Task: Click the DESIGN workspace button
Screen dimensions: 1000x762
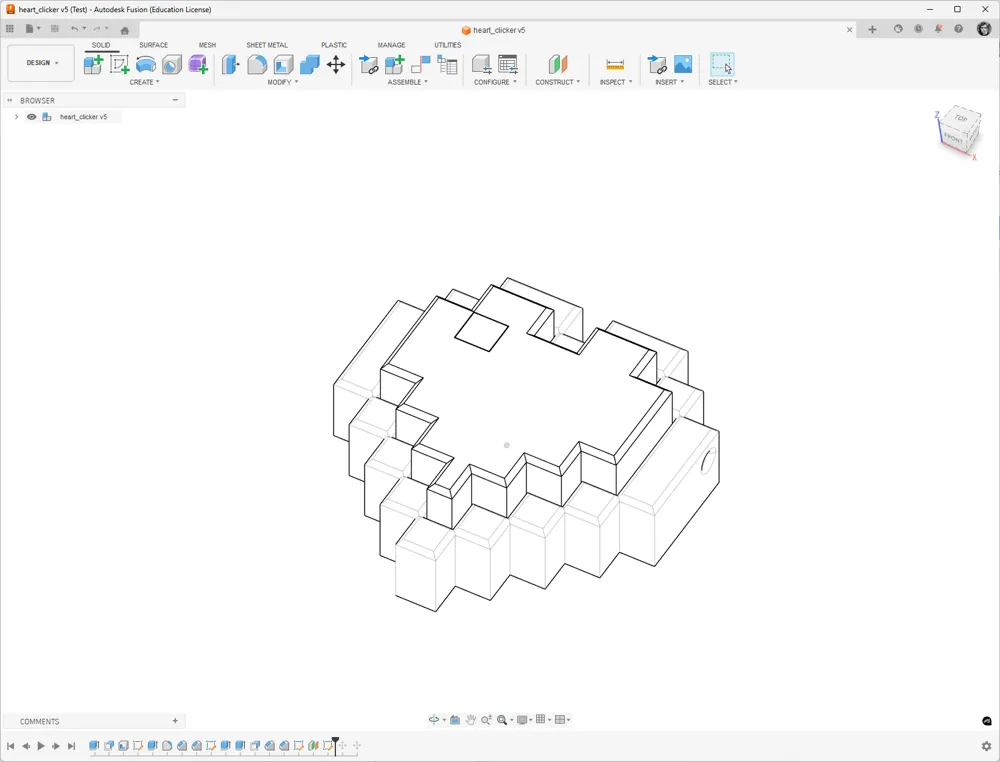Action: click(x=40, y=62)
